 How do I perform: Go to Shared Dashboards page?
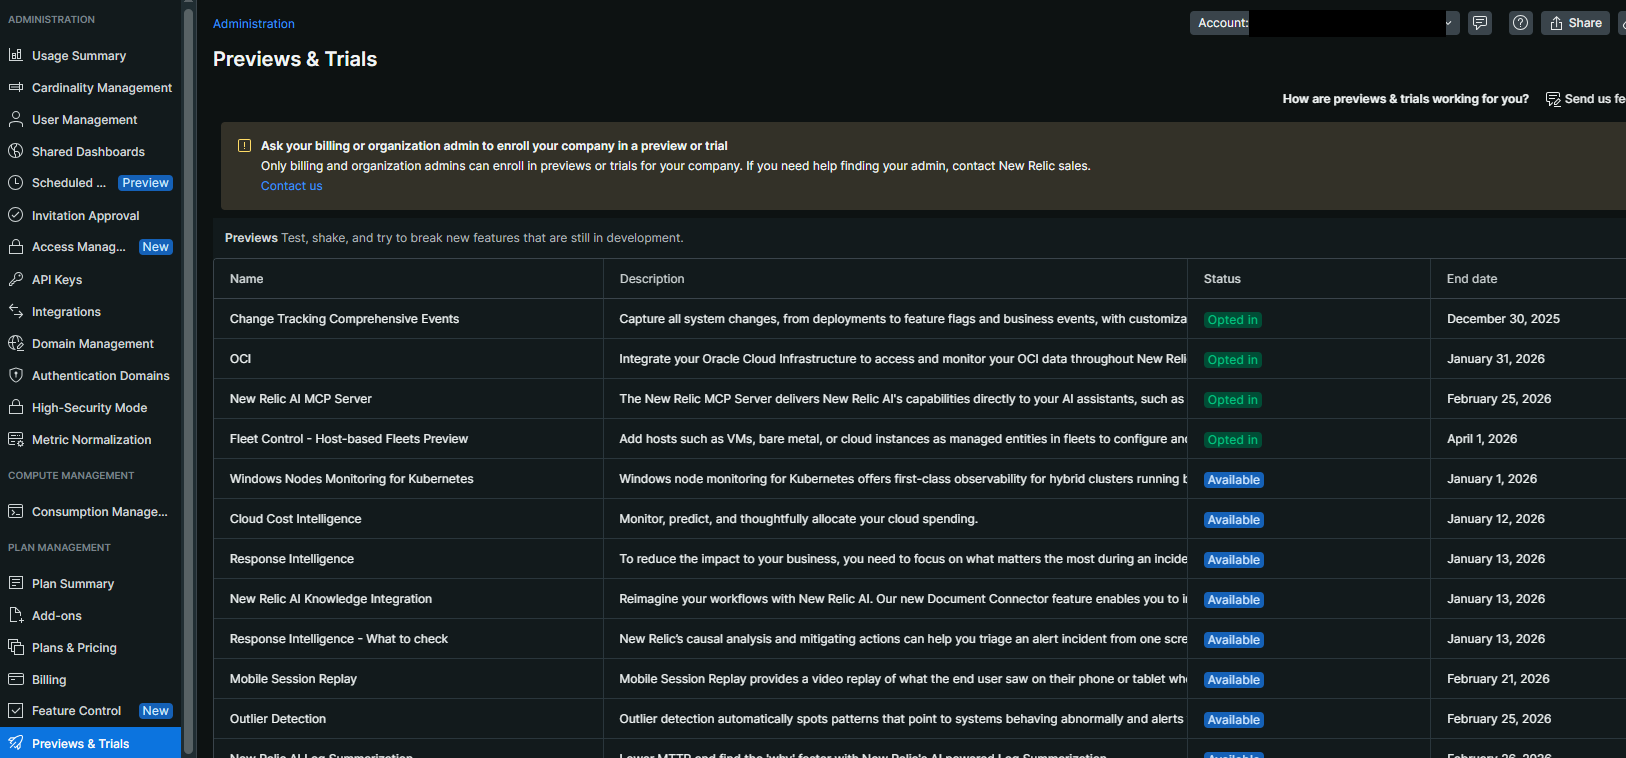click(x=88, y=152)
